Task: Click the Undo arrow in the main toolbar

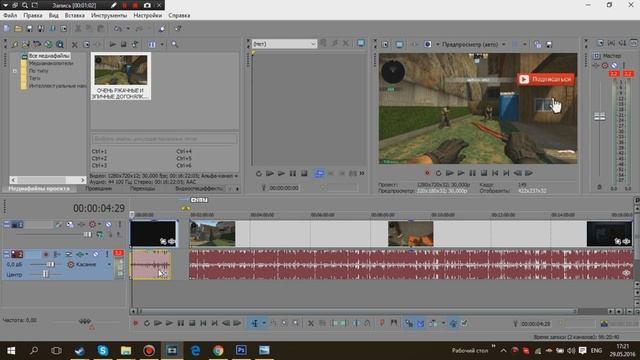Action: pos(118,29)
